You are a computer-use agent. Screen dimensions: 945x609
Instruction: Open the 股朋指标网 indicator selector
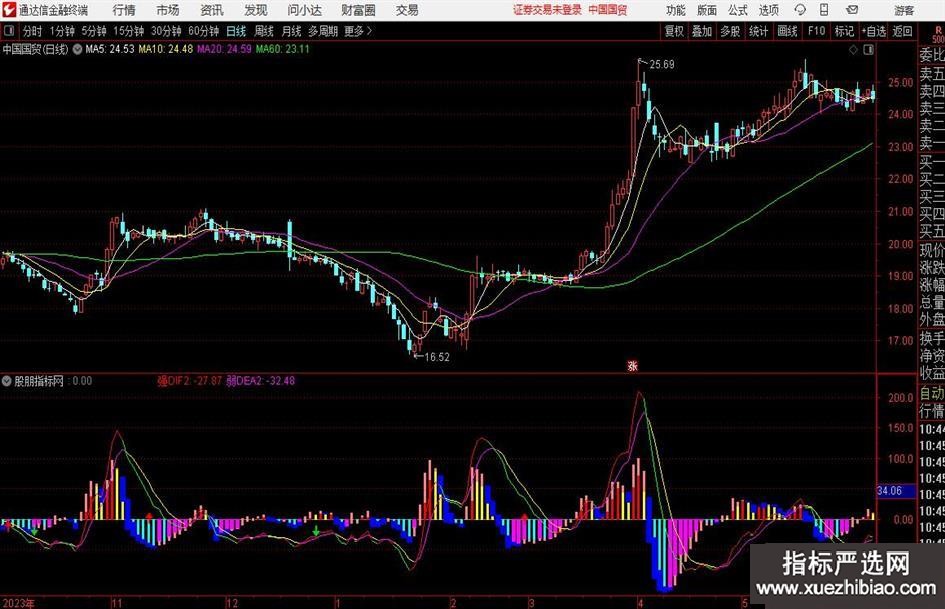point(7,381)
